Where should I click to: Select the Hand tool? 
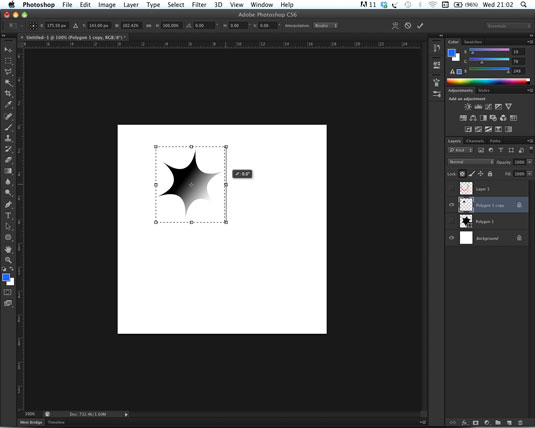tap(8, 249)
